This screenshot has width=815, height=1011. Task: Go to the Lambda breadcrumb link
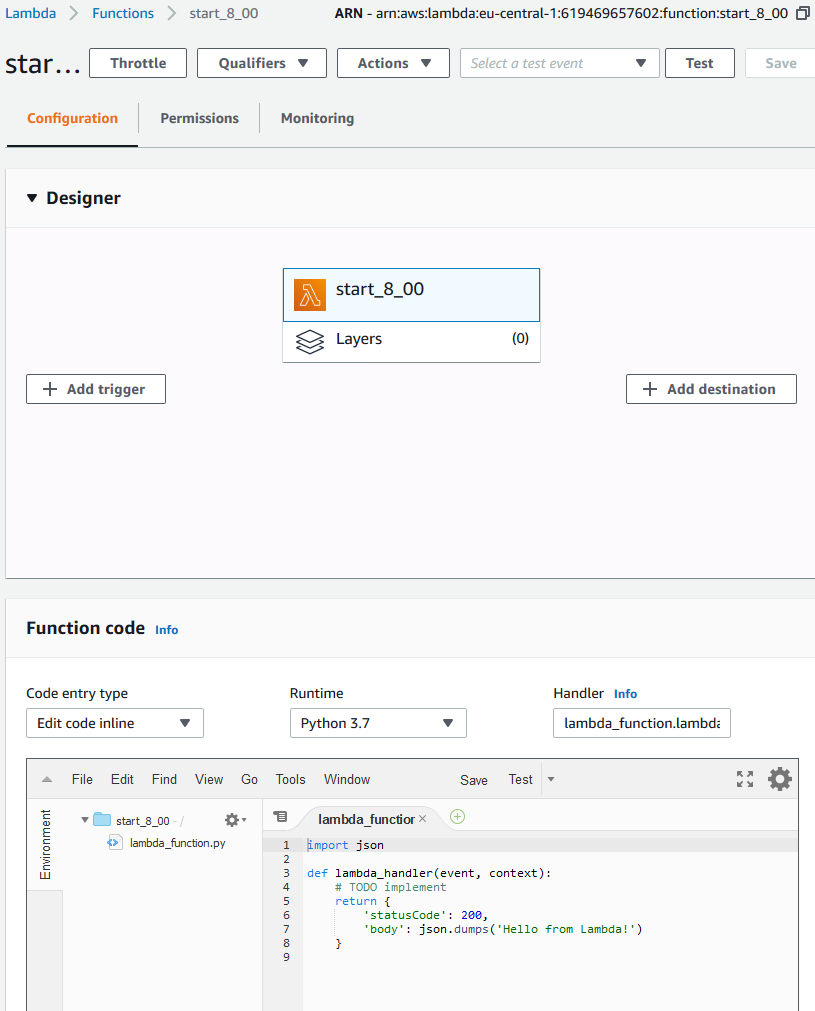(30, 13)
